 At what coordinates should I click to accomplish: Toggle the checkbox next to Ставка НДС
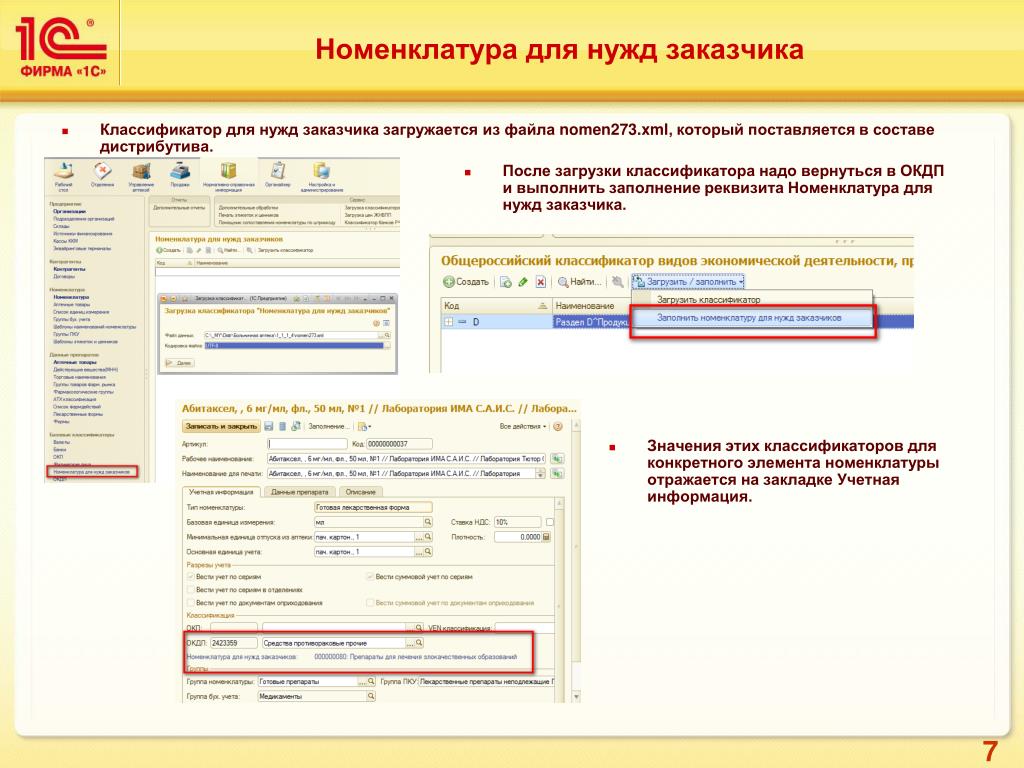[550, 522]
